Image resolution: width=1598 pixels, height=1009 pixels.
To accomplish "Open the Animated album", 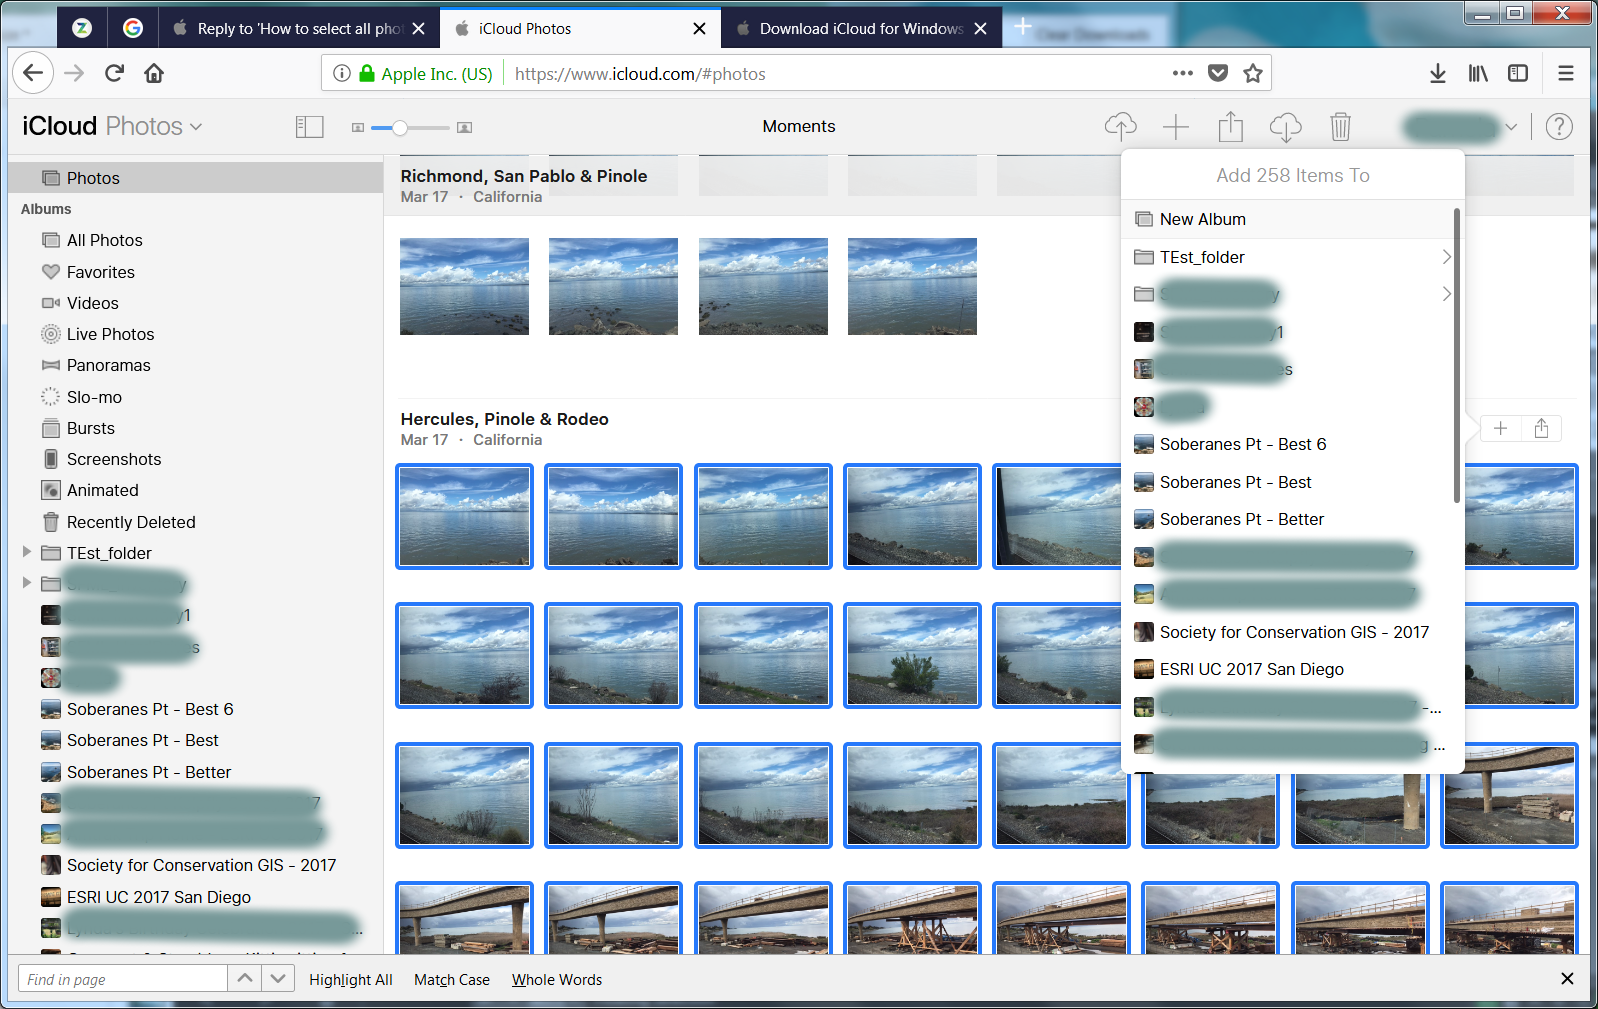I will tap(195, 490).
